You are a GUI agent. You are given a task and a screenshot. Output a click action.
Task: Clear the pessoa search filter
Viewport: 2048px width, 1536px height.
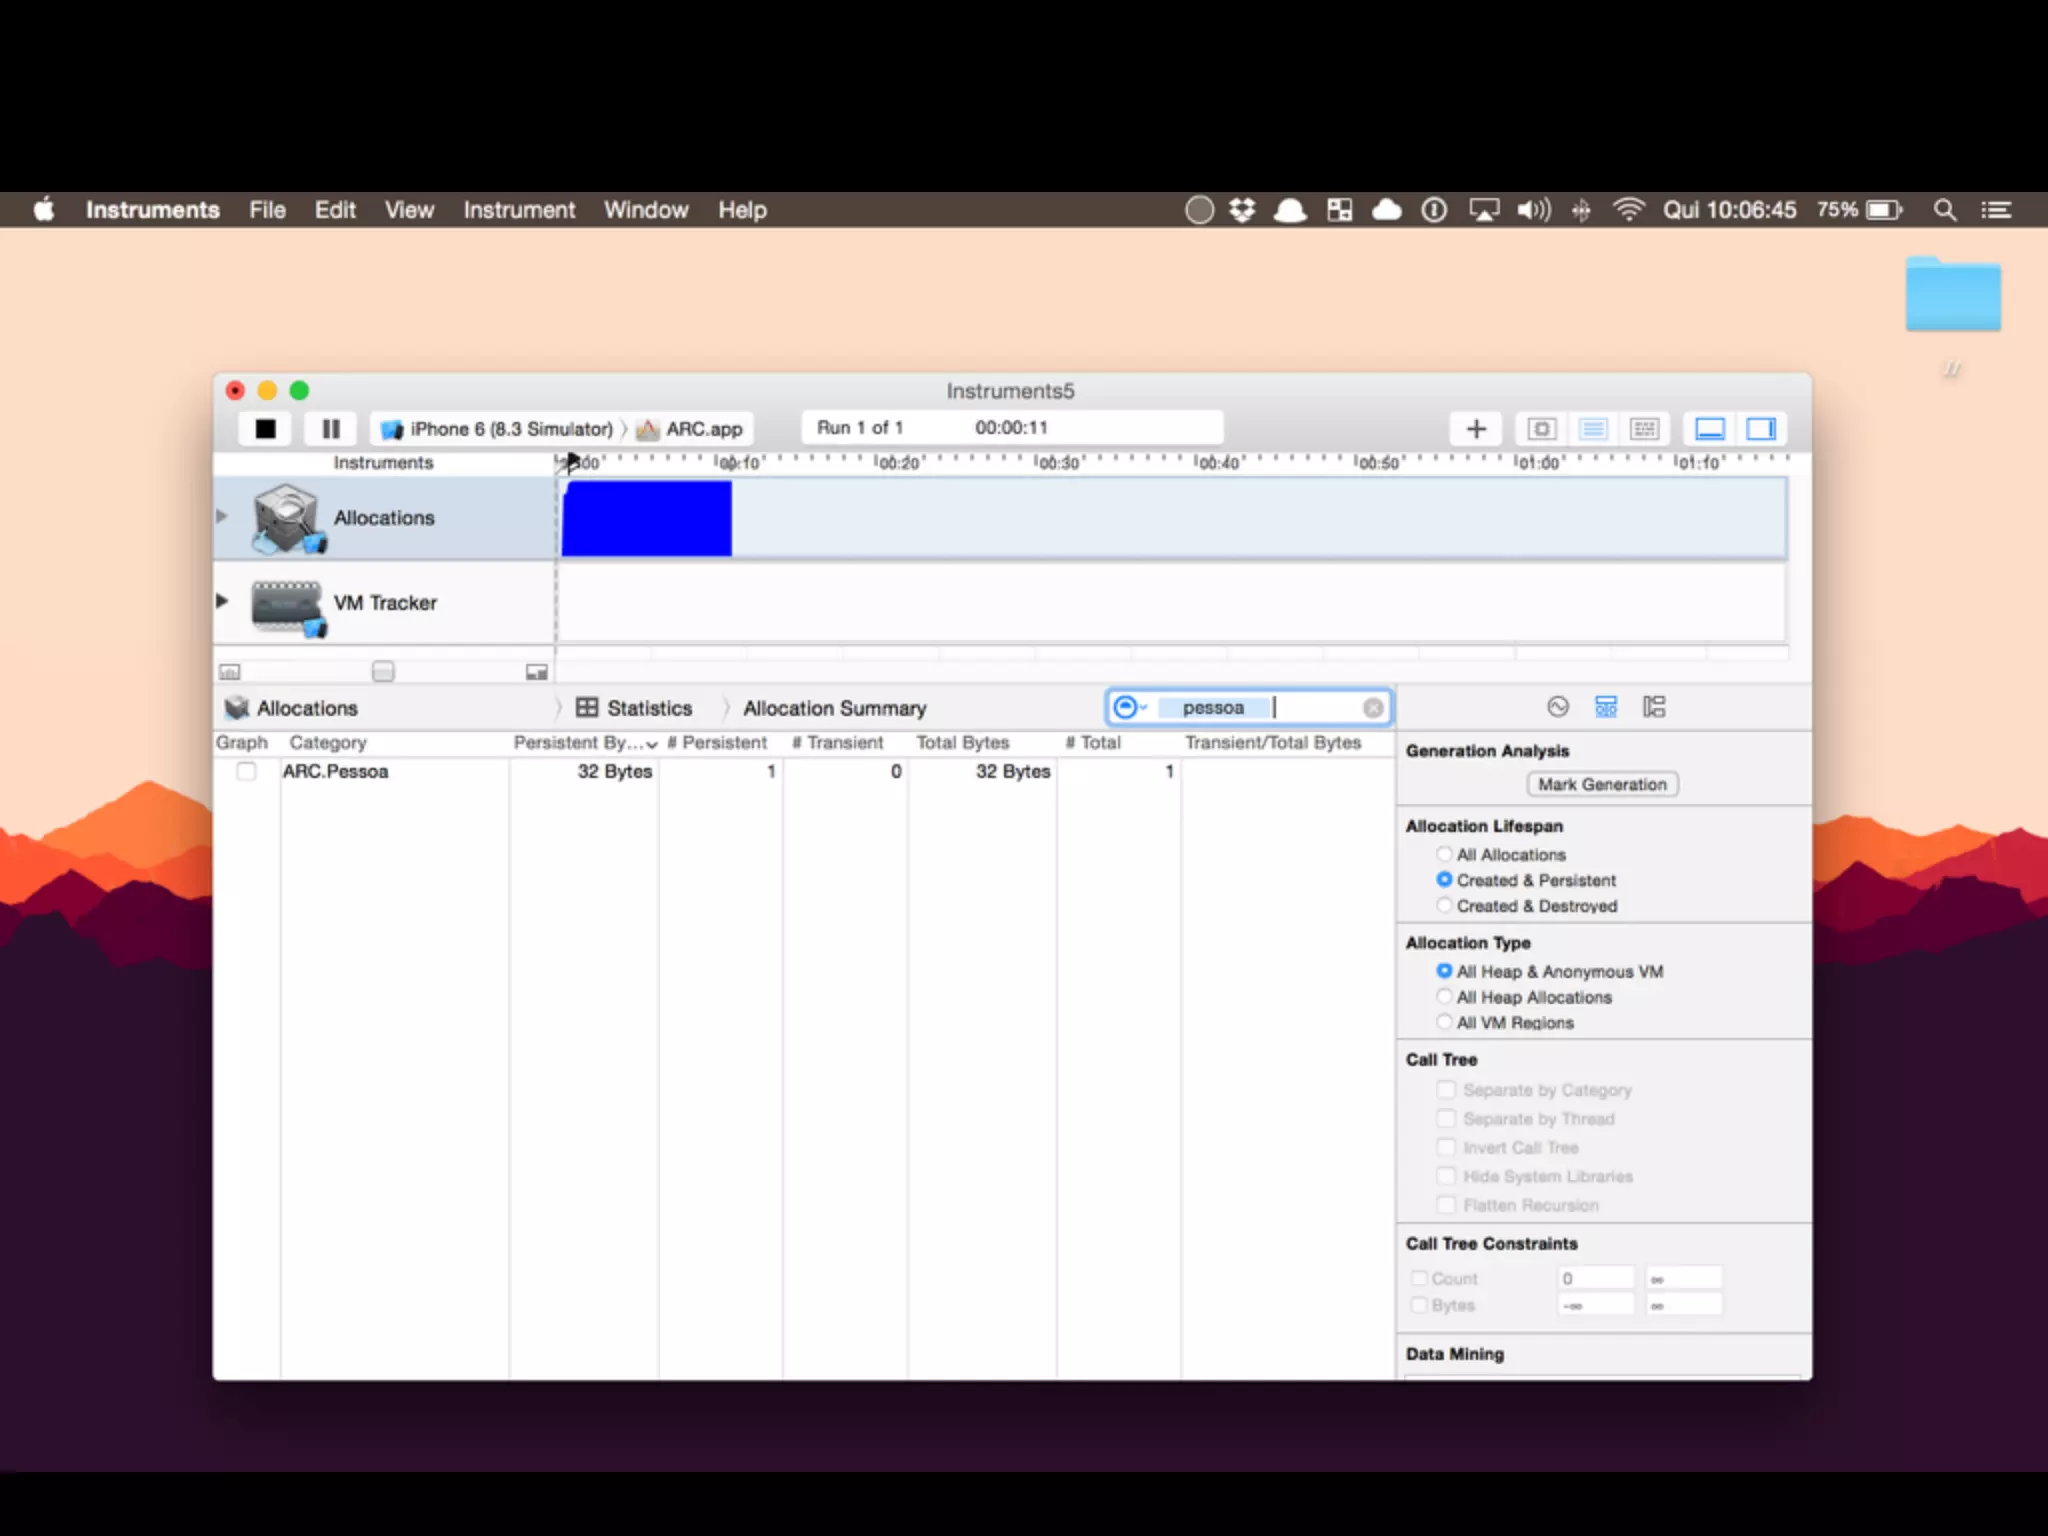pos(1373,708)
